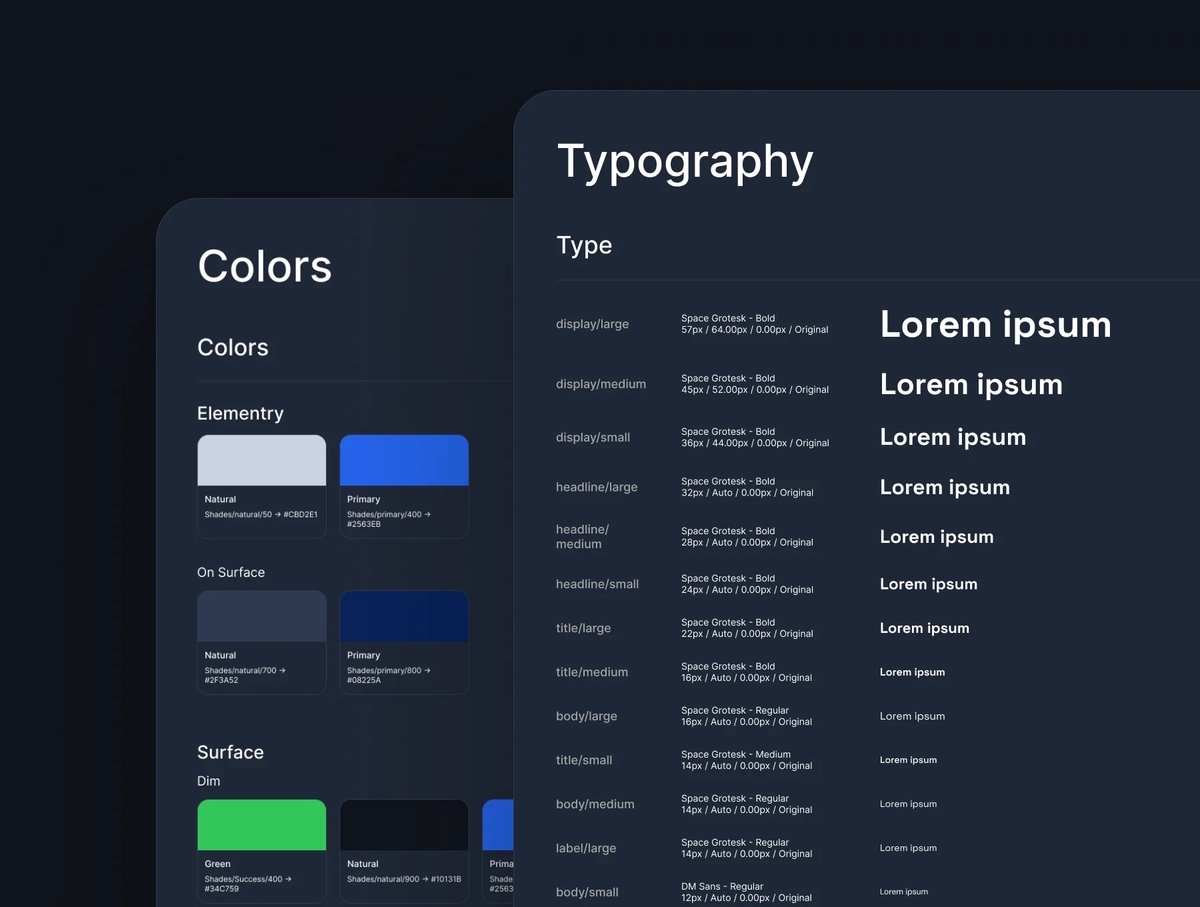Select the bright blue Primary swatch under Elementry
The height and width of the screenshot is (907, 1200).
pyautogui.click(x=404, y=461)
